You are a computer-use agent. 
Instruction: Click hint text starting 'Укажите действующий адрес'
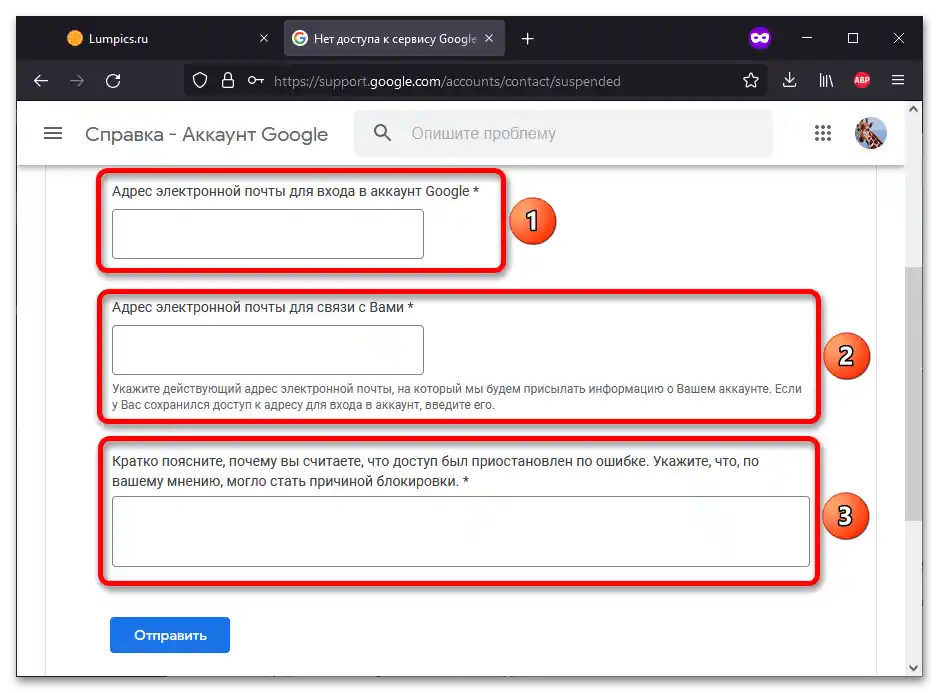pos(456,397)
